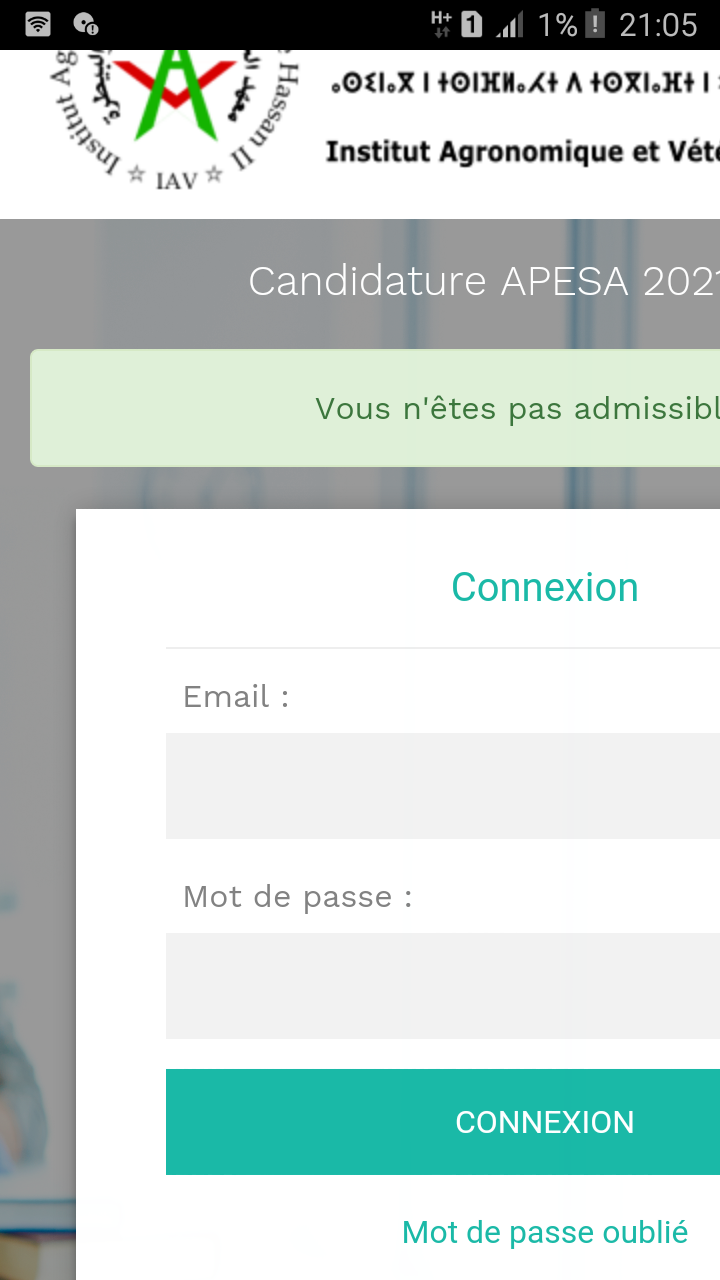720x1280 pixels.
Task: Tap the H+ mobile data indicator
Action: point(440,24)
